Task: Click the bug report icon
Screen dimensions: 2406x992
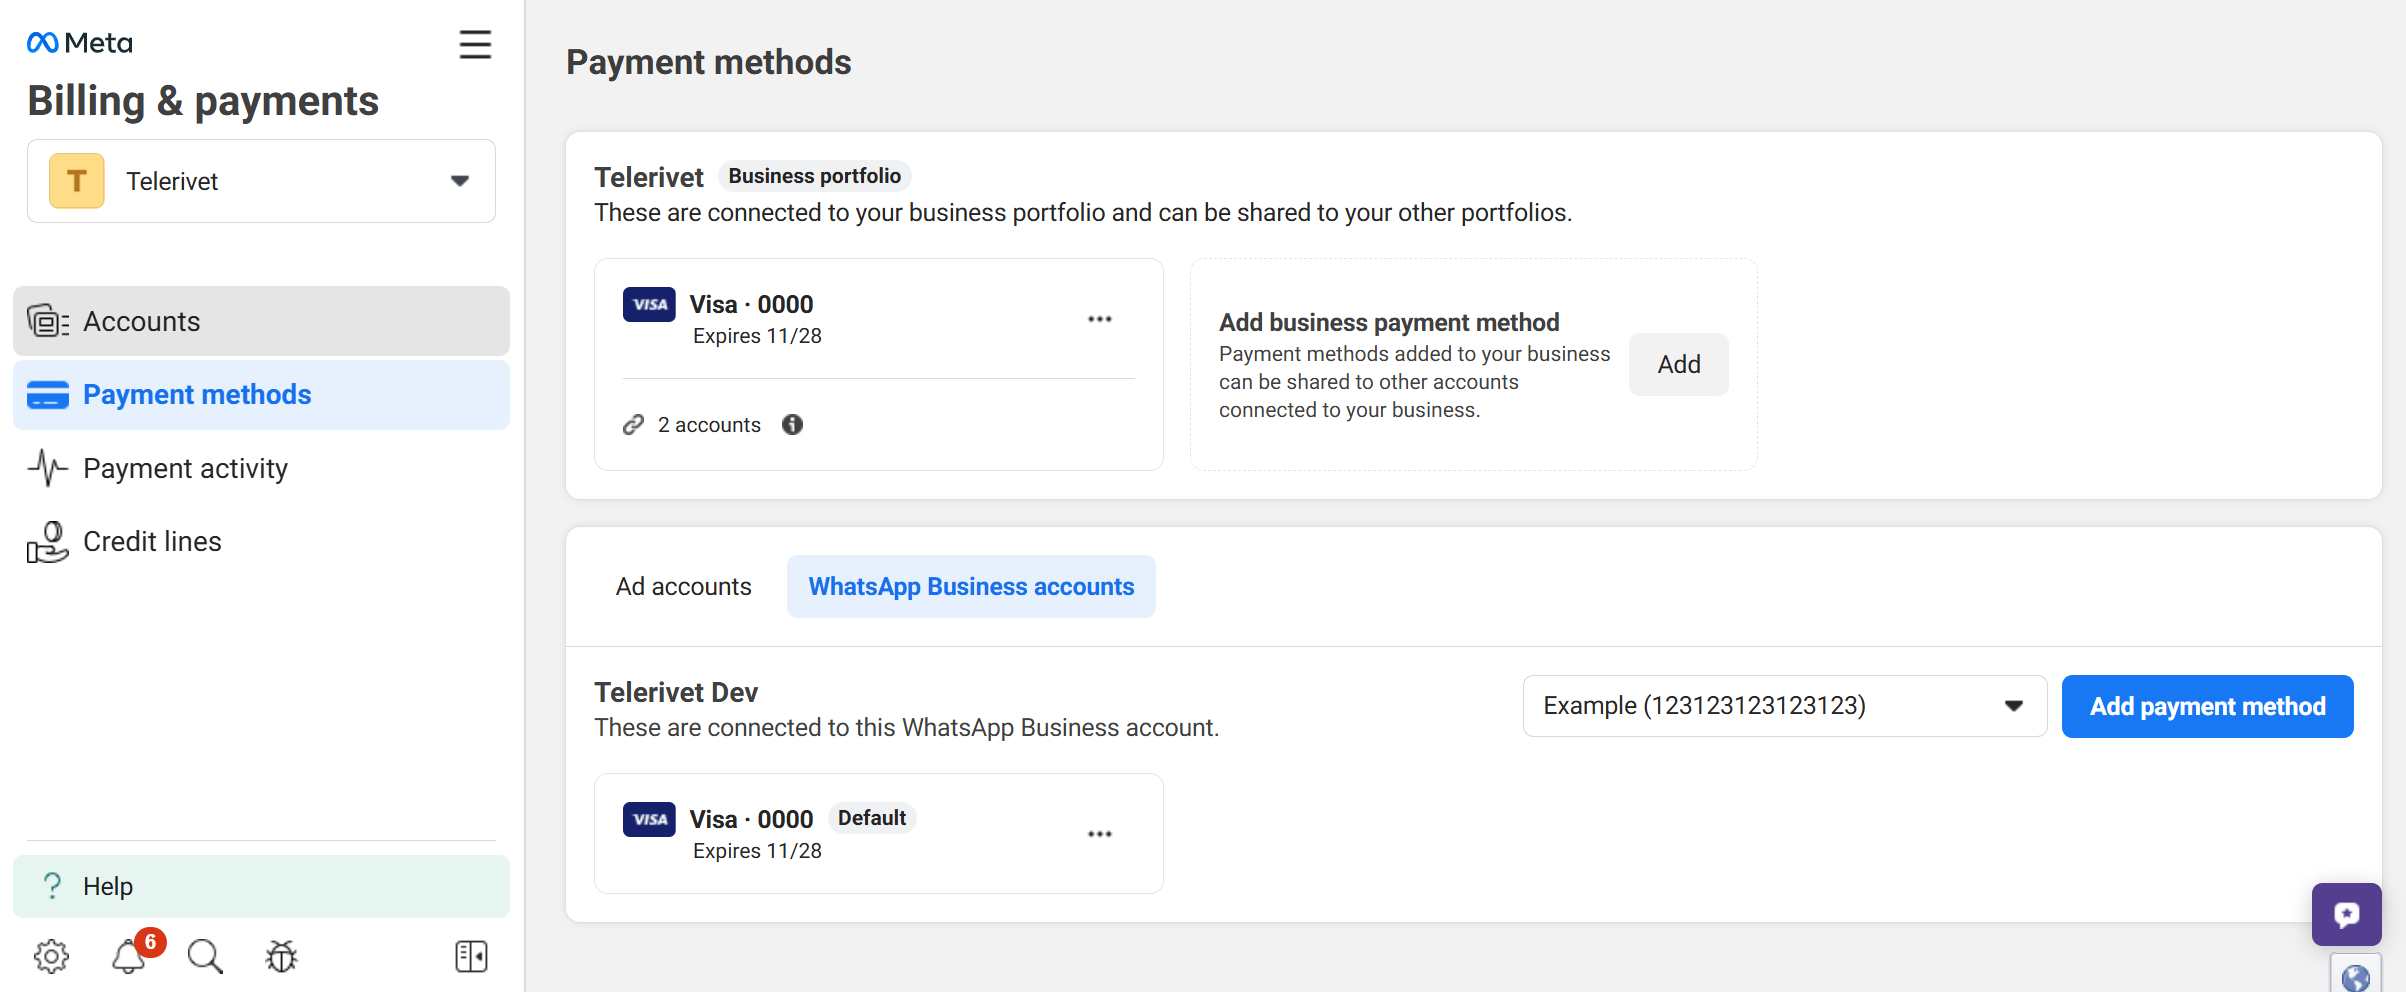Action: 282,957
